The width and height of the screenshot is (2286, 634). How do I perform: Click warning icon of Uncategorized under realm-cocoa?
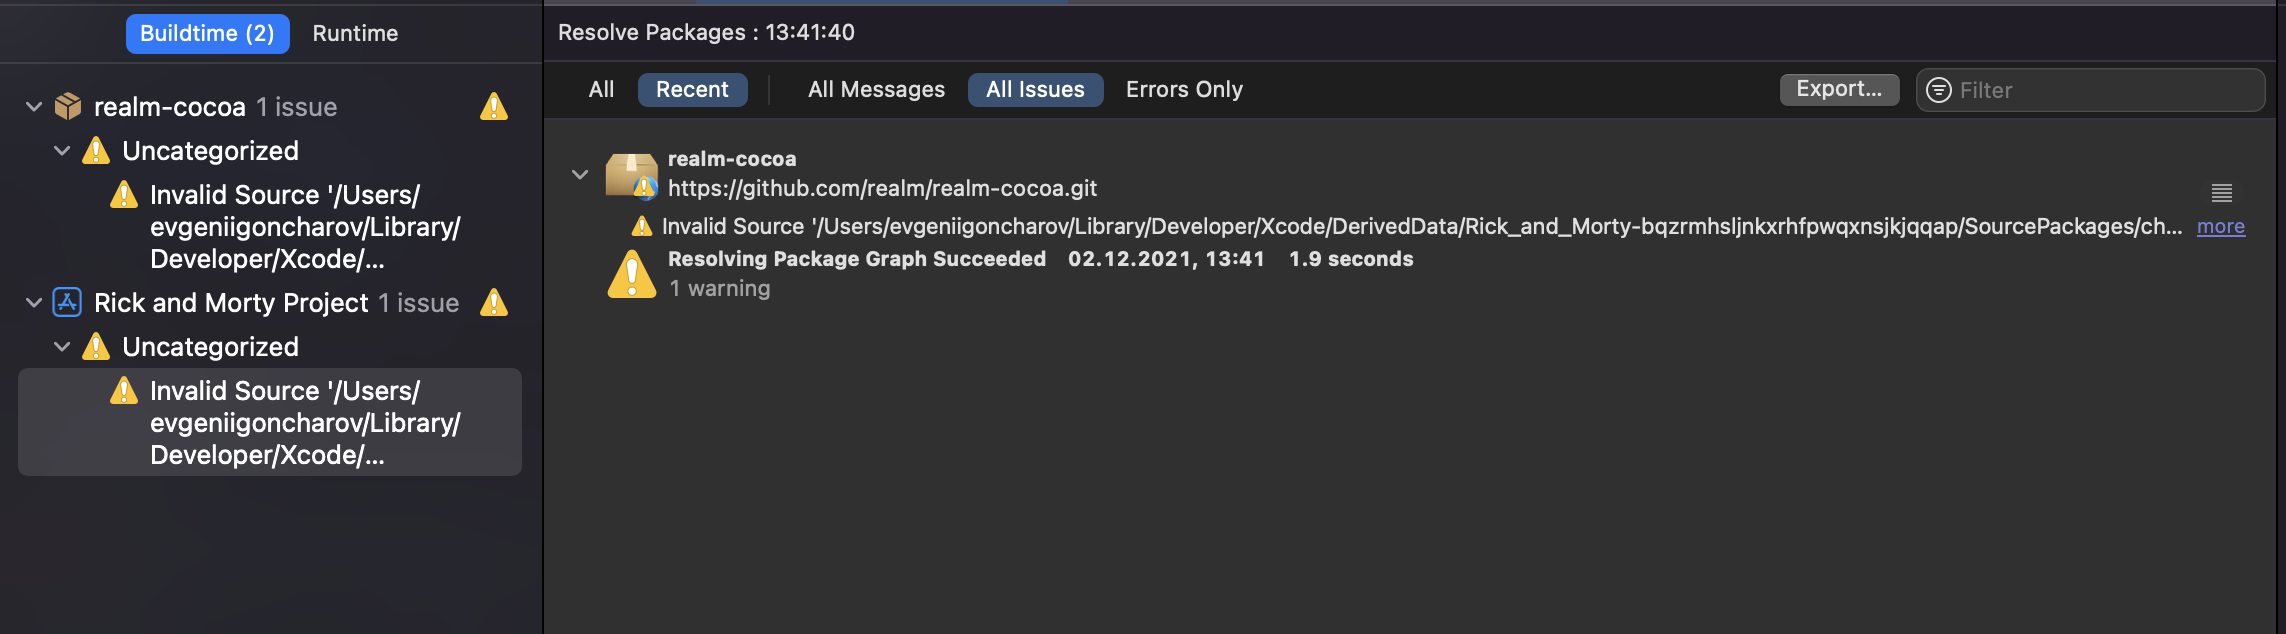[x=96, y=150]
